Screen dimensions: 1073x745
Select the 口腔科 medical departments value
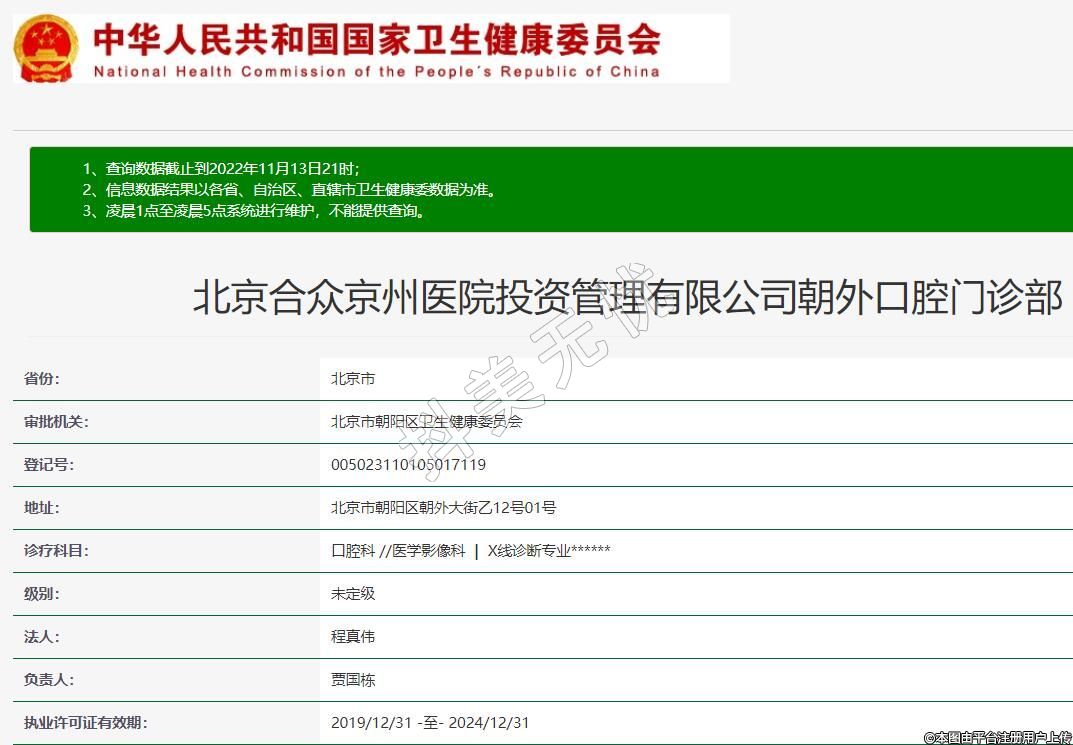pyautogui.click(x=470, y=551)
